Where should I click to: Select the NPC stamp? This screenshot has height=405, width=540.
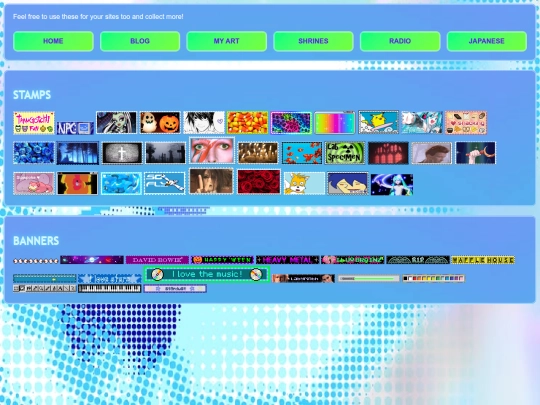75,128
